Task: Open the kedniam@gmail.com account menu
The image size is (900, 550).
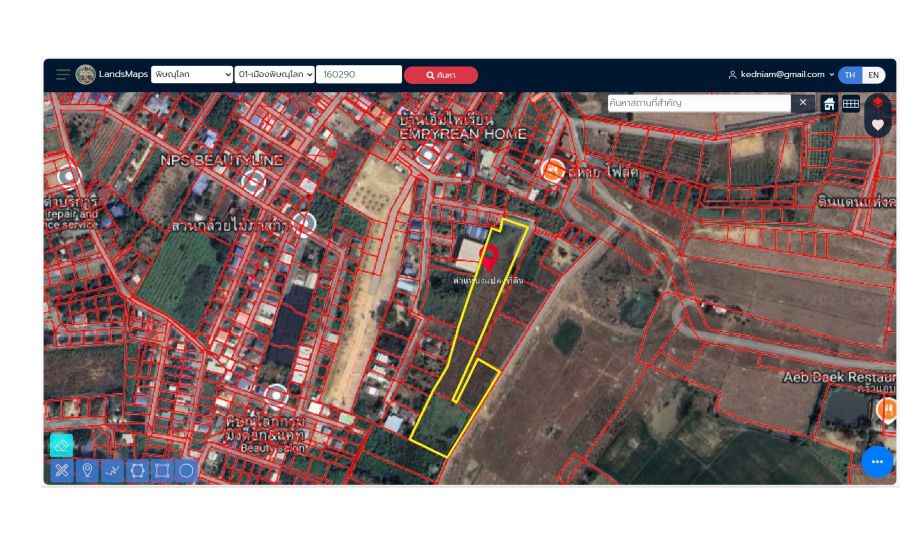Action: 781,75
